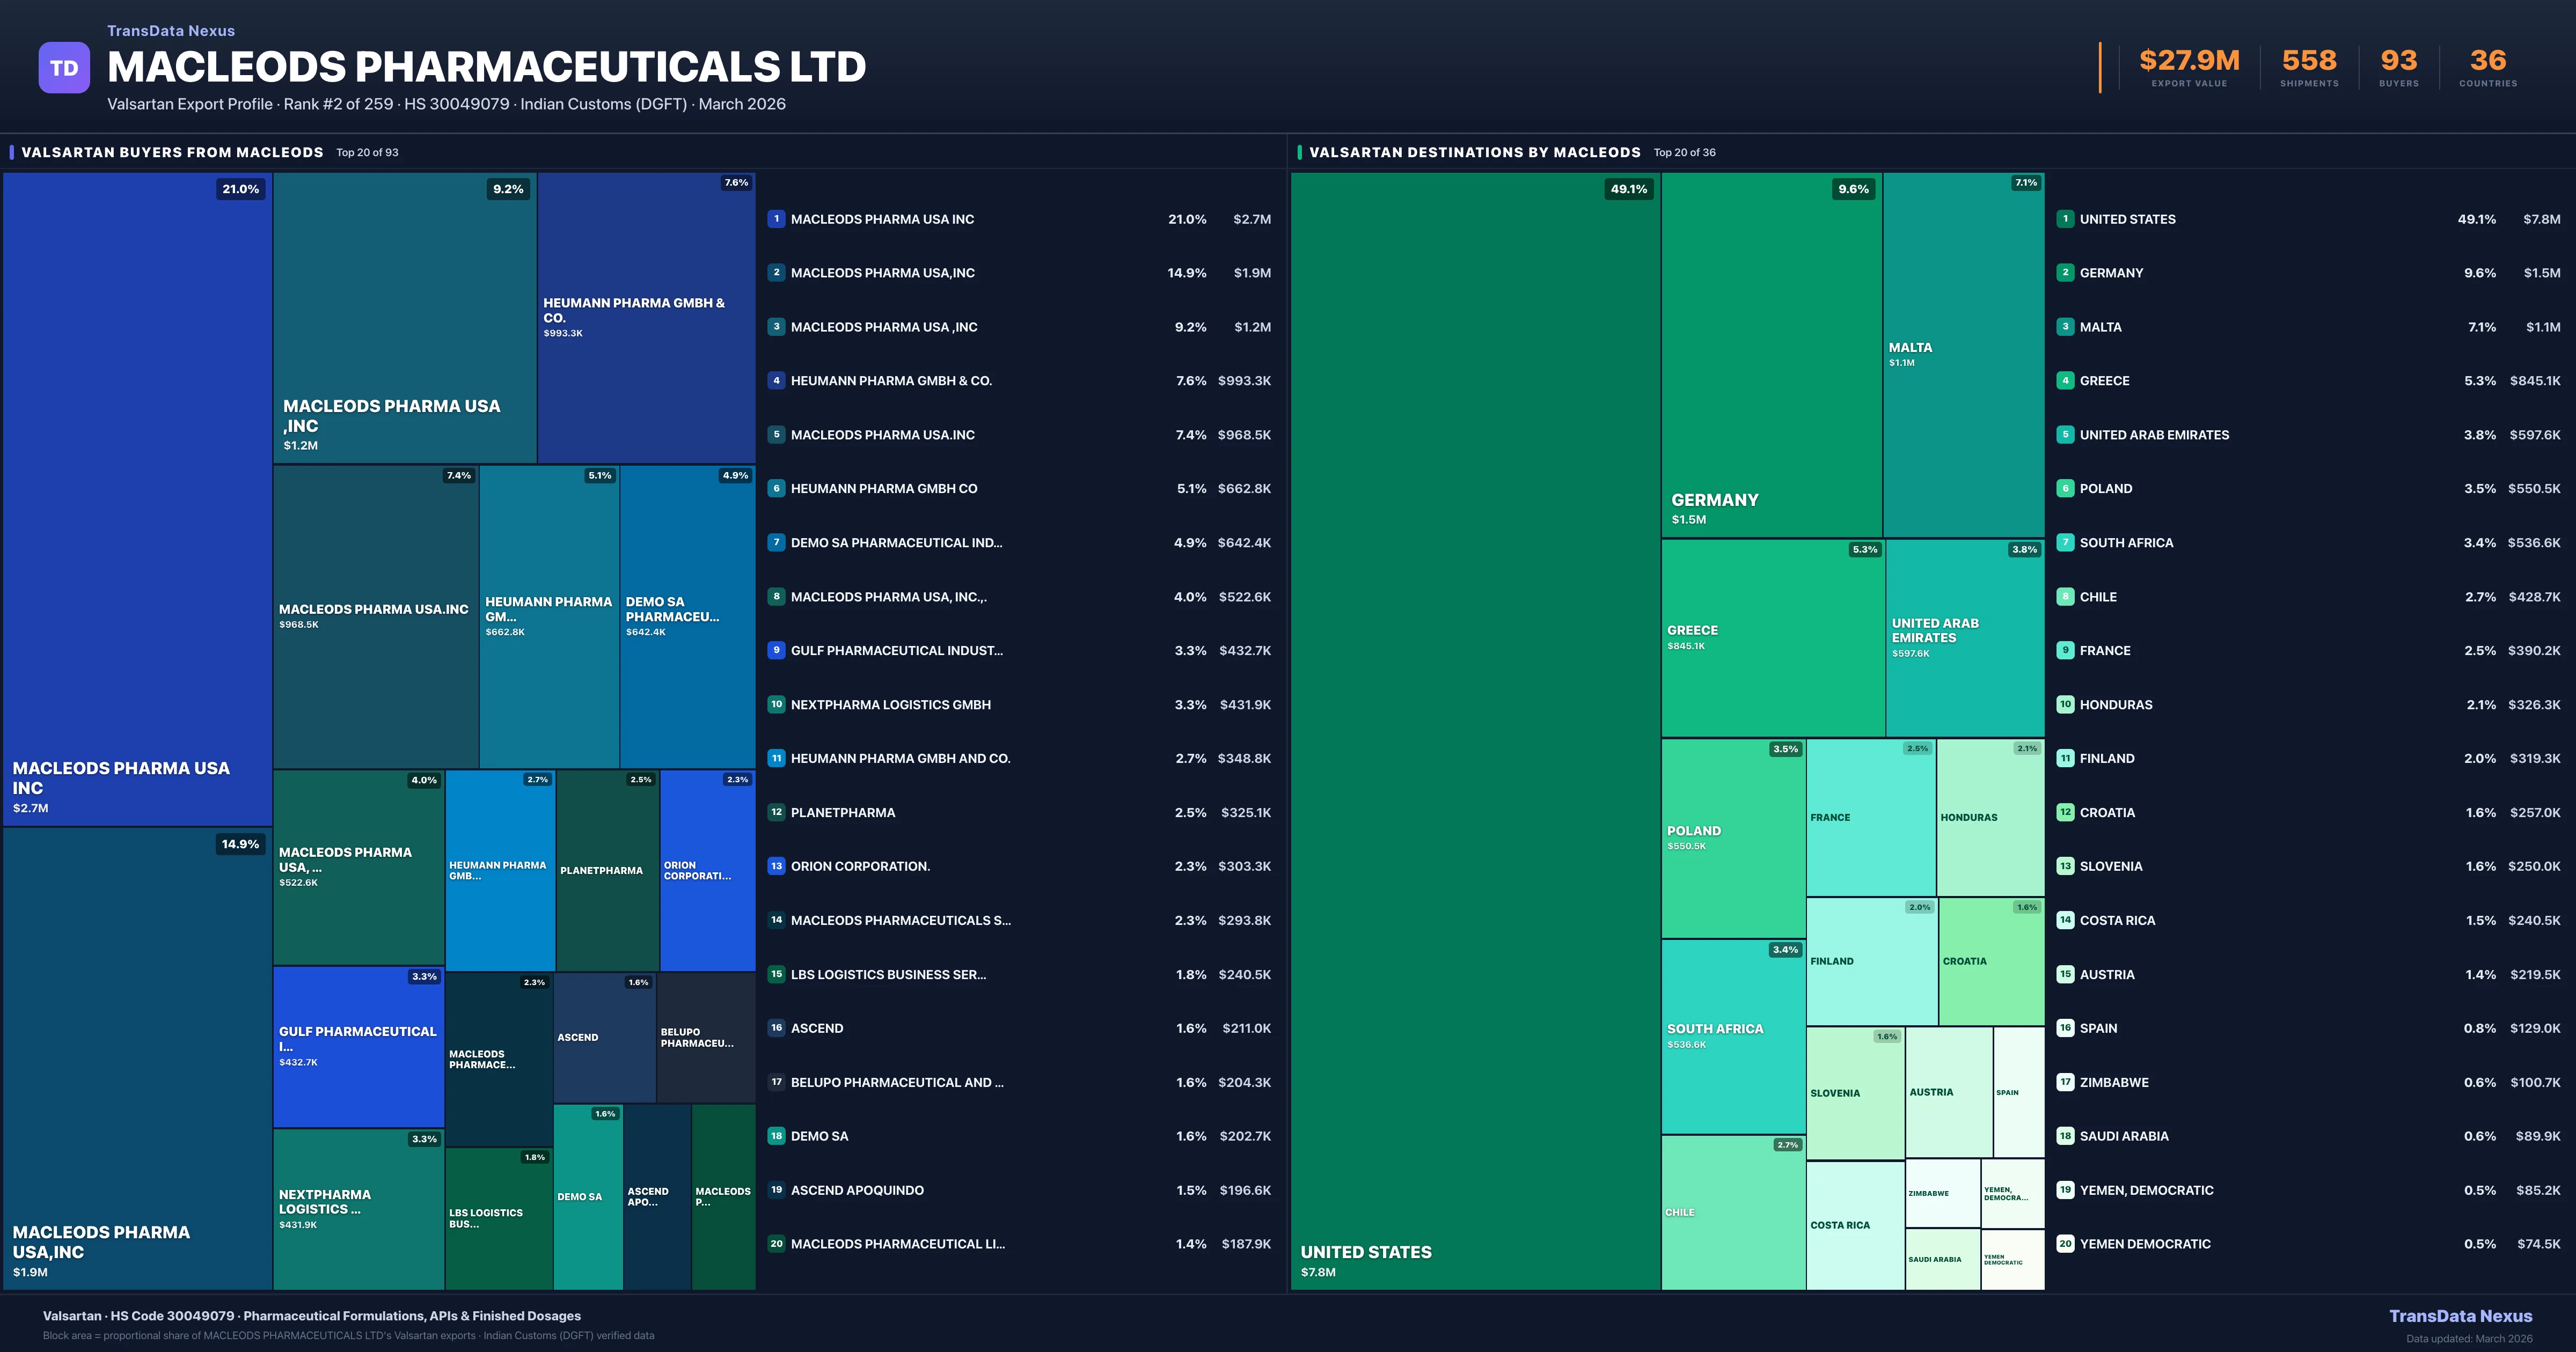Open the NEXTPHARMA LOGISTICS GMBH list row

pyautogui.click(x=890, y=705)
